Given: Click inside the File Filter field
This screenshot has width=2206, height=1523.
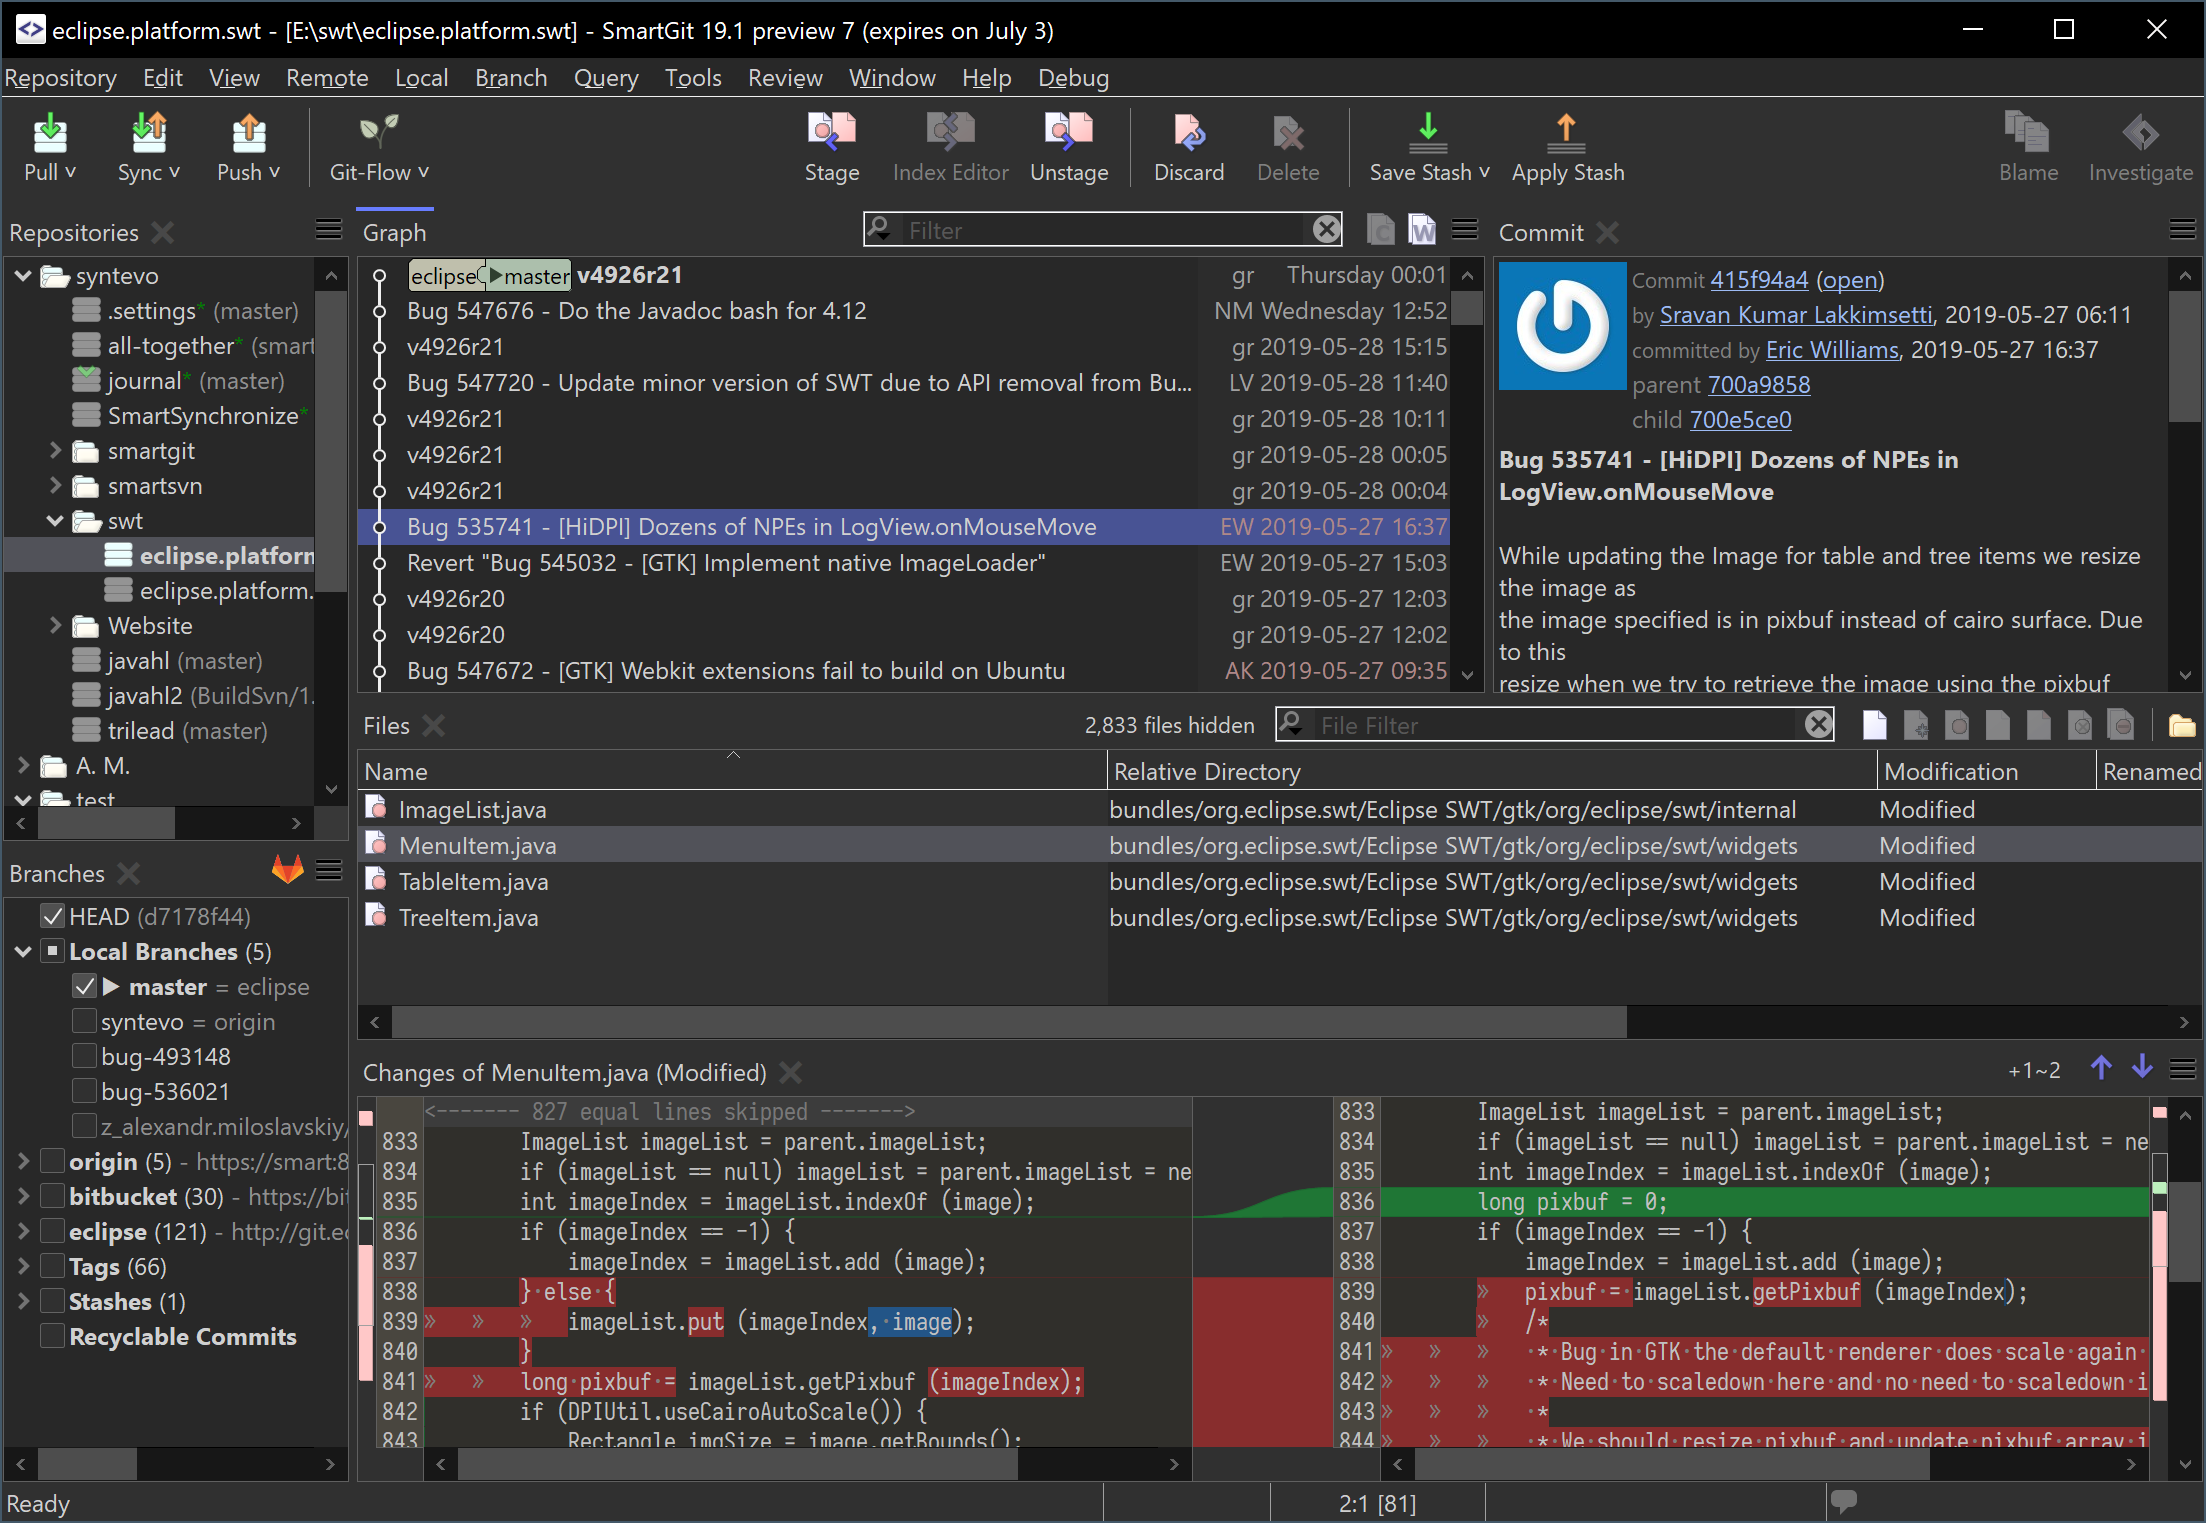Looking at the screenshot, I should (x=1550, y=724).
